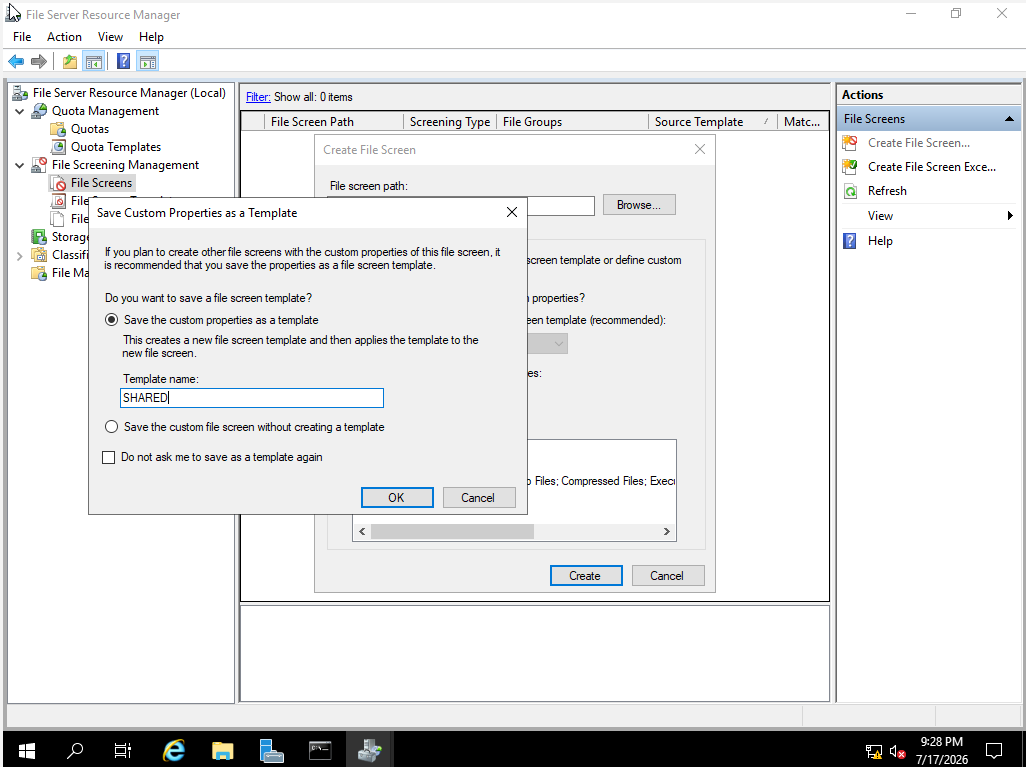Open the Action menu
Image resolution: width=1026 pixels, height=767 pixels.
[x=64, y=37]
